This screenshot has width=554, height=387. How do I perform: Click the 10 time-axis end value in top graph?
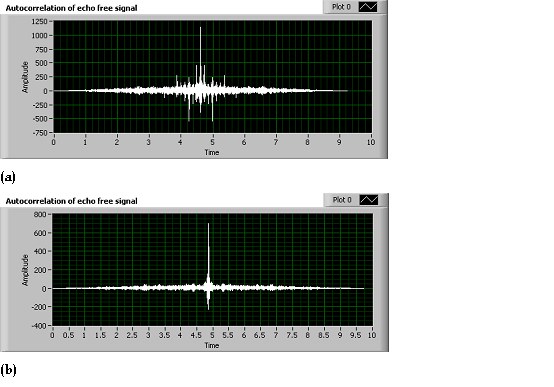(371, 142)
